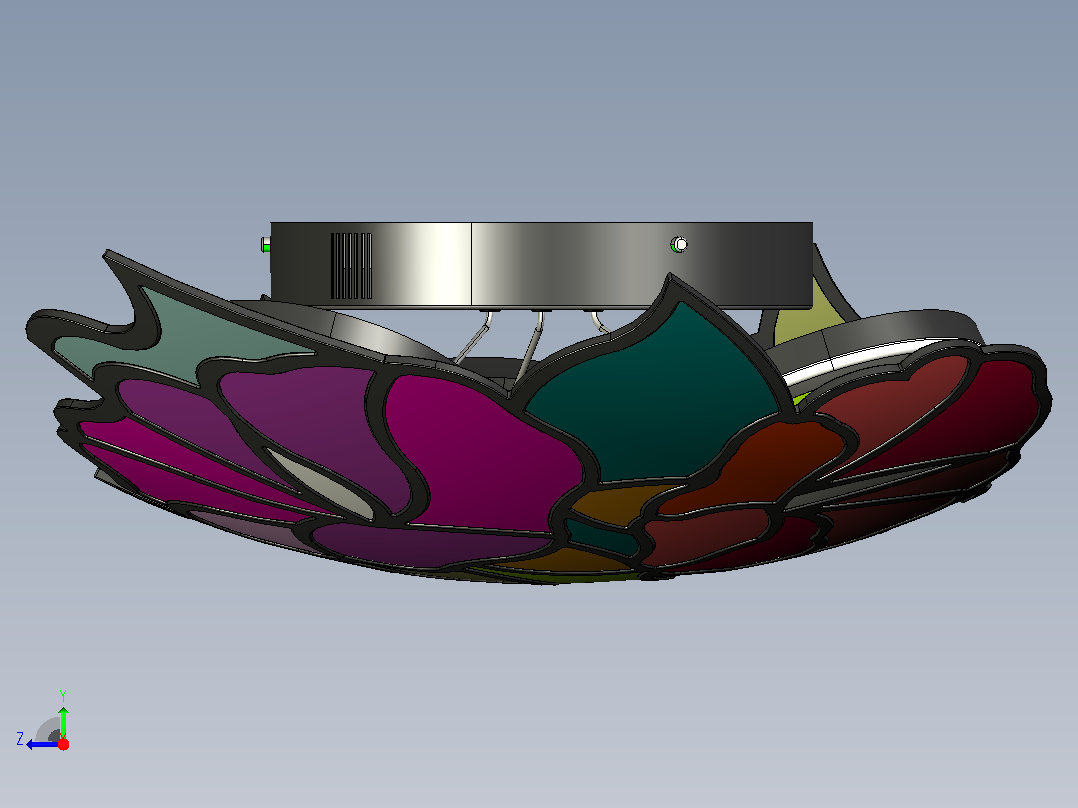Click the "Y" label of the triad
This screenshot has width=1078, height=808.
pos(63,695)
